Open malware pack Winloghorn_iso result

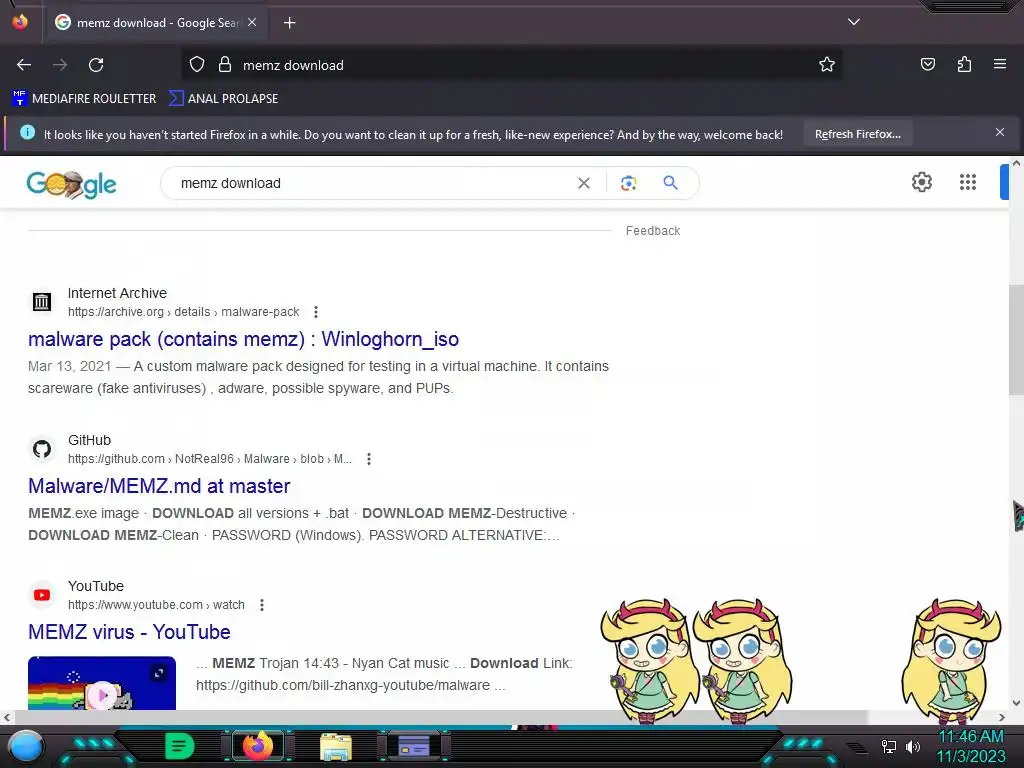tap(244, 339)
